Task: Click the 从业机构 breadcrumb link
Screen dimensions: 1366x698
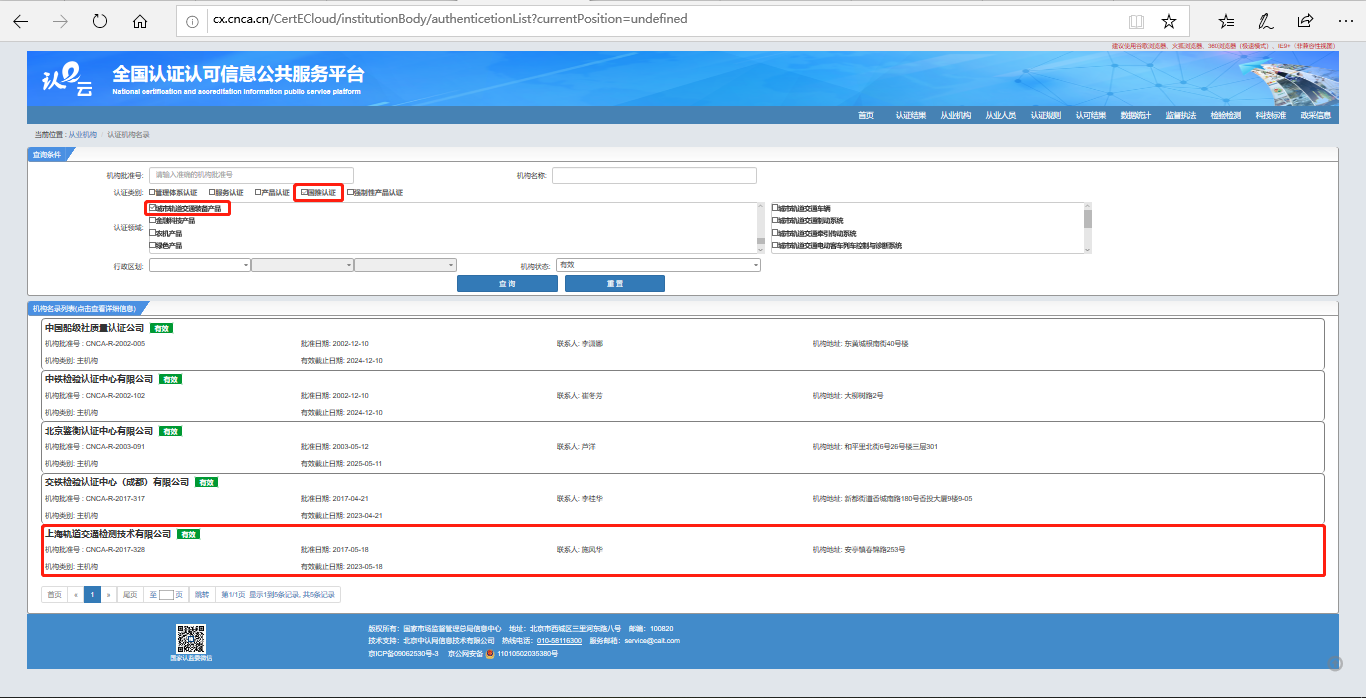Action: pyautogui.click(x=83, y=134)
